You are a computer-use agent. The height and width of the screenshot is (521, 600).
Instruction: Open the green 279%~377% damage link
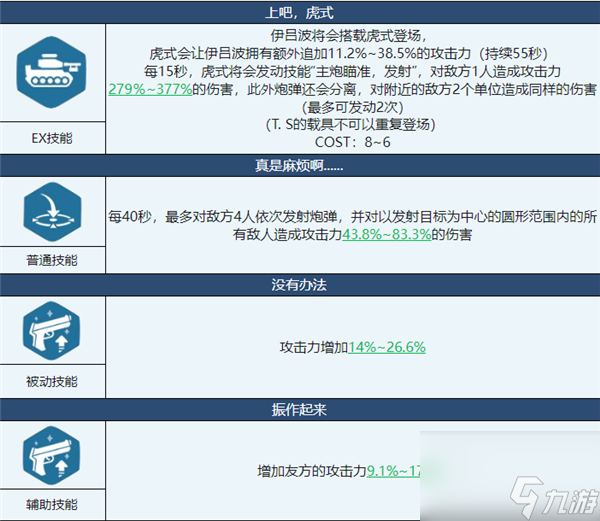pos(151,88)
